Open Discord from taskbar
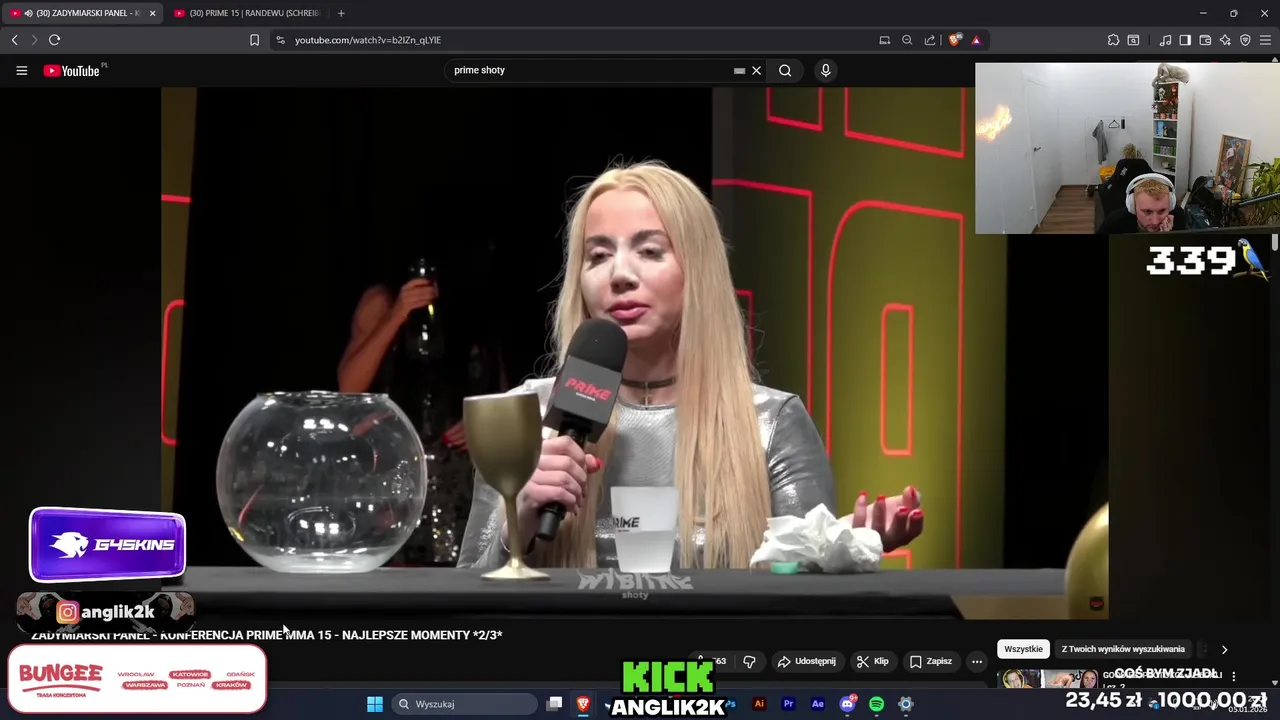1280x720 pixels. click(x=847, y=704)
